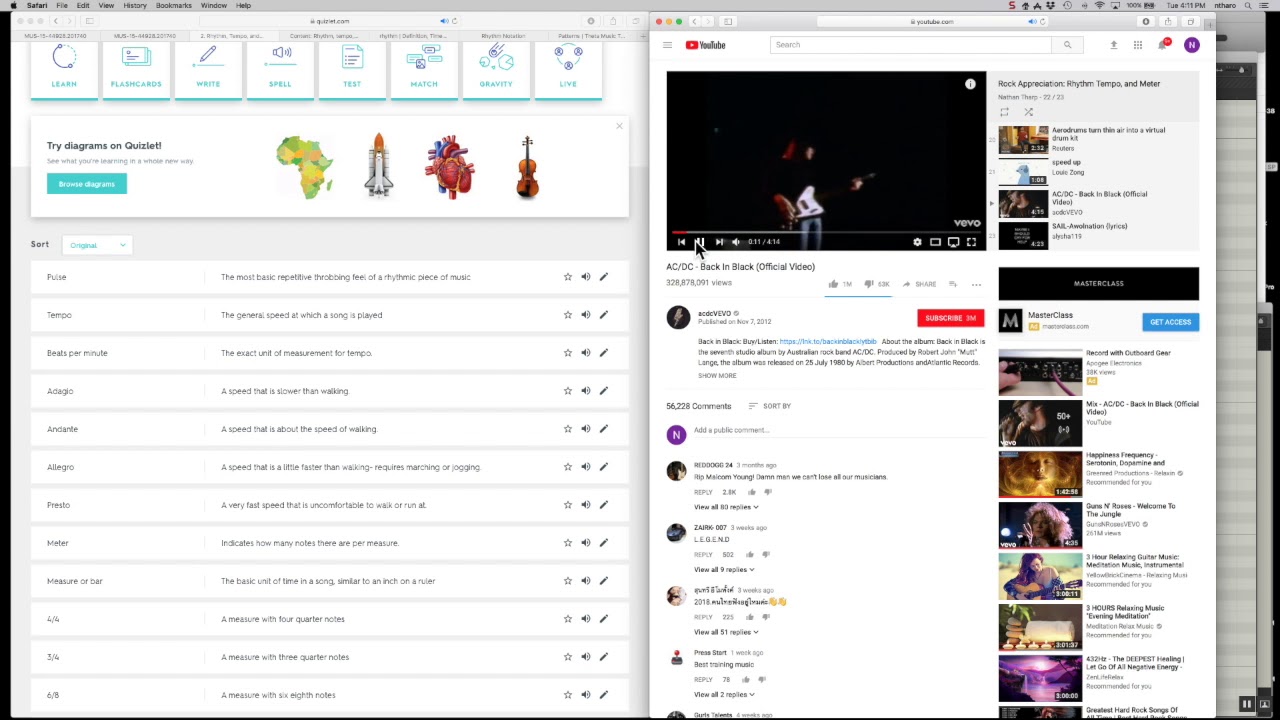Skip to next video in player
Image resolution: width=1280 pixels, height=720 pixels.
tap(719, 241)
